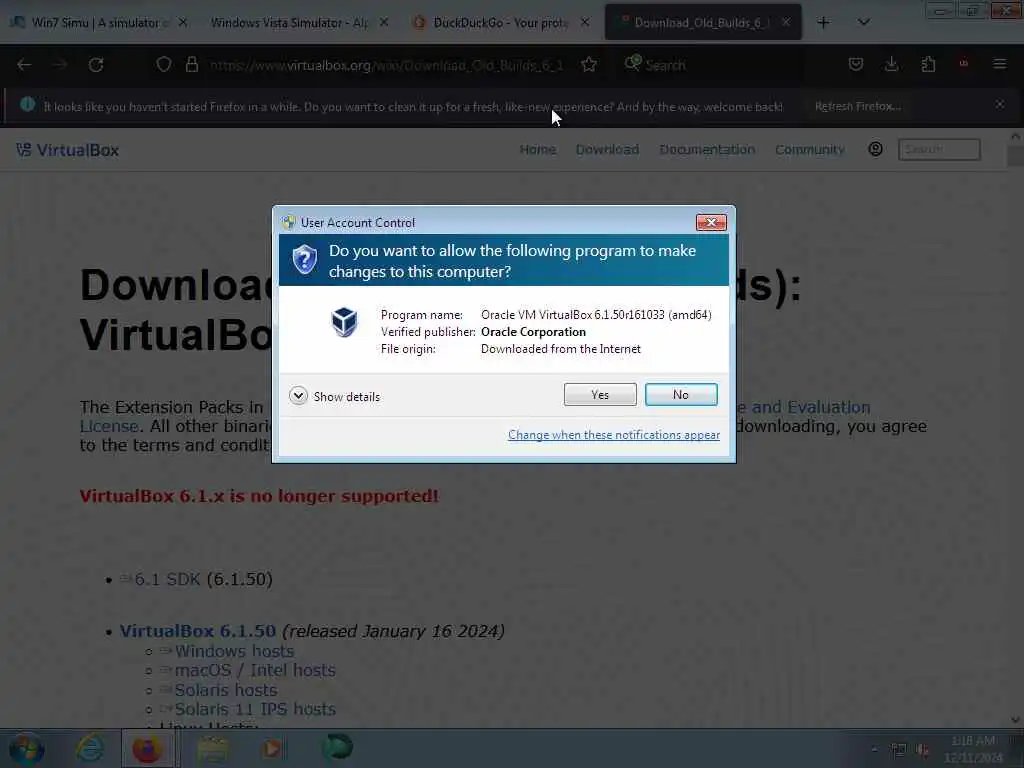Open the Windows hosts download link
The width and height of the screenshot is (1024, 768).
[x=234, y=651]
